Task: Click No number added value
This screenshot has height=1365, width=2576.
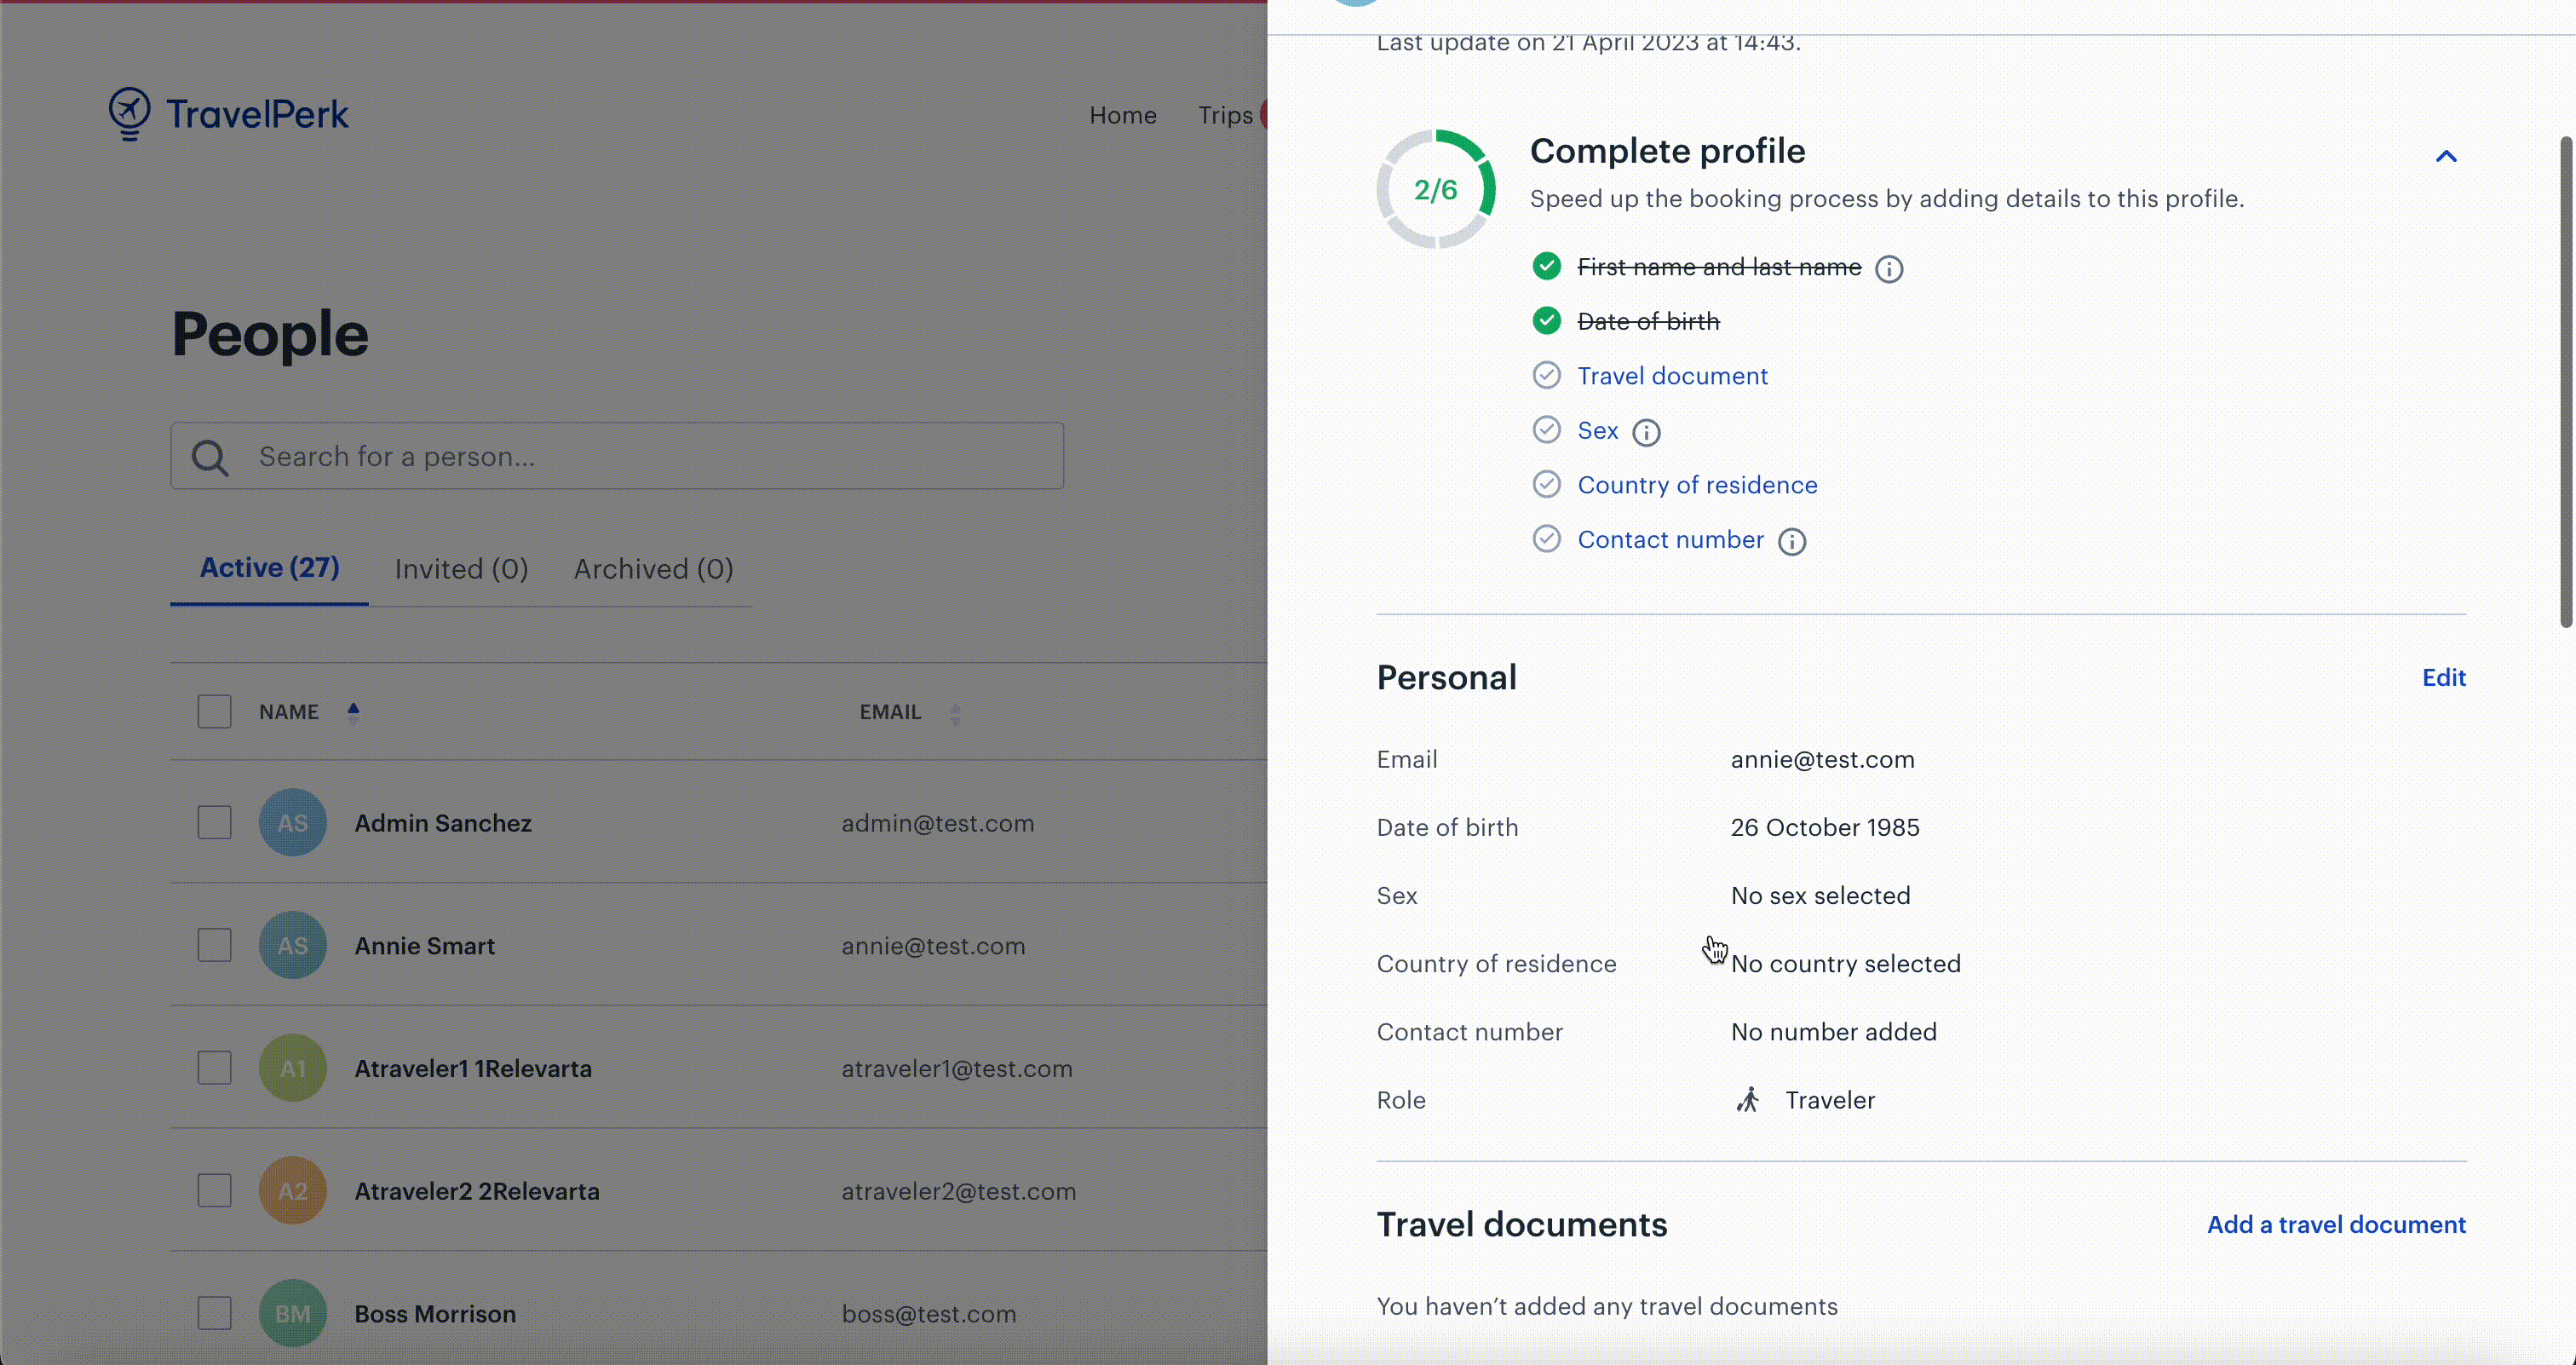Action: (1833, 1032)
